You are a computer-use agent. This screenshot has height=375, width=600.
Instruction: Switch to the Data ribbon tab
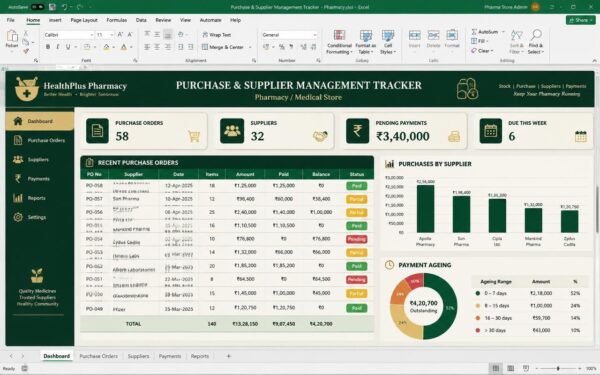[141, 20]
